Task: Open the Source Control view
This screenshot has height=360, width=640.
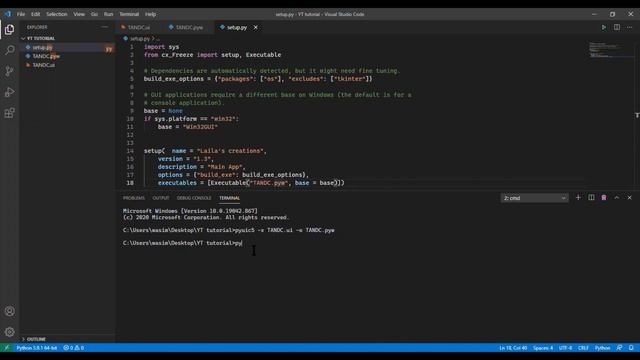Action: pos(9,71)
